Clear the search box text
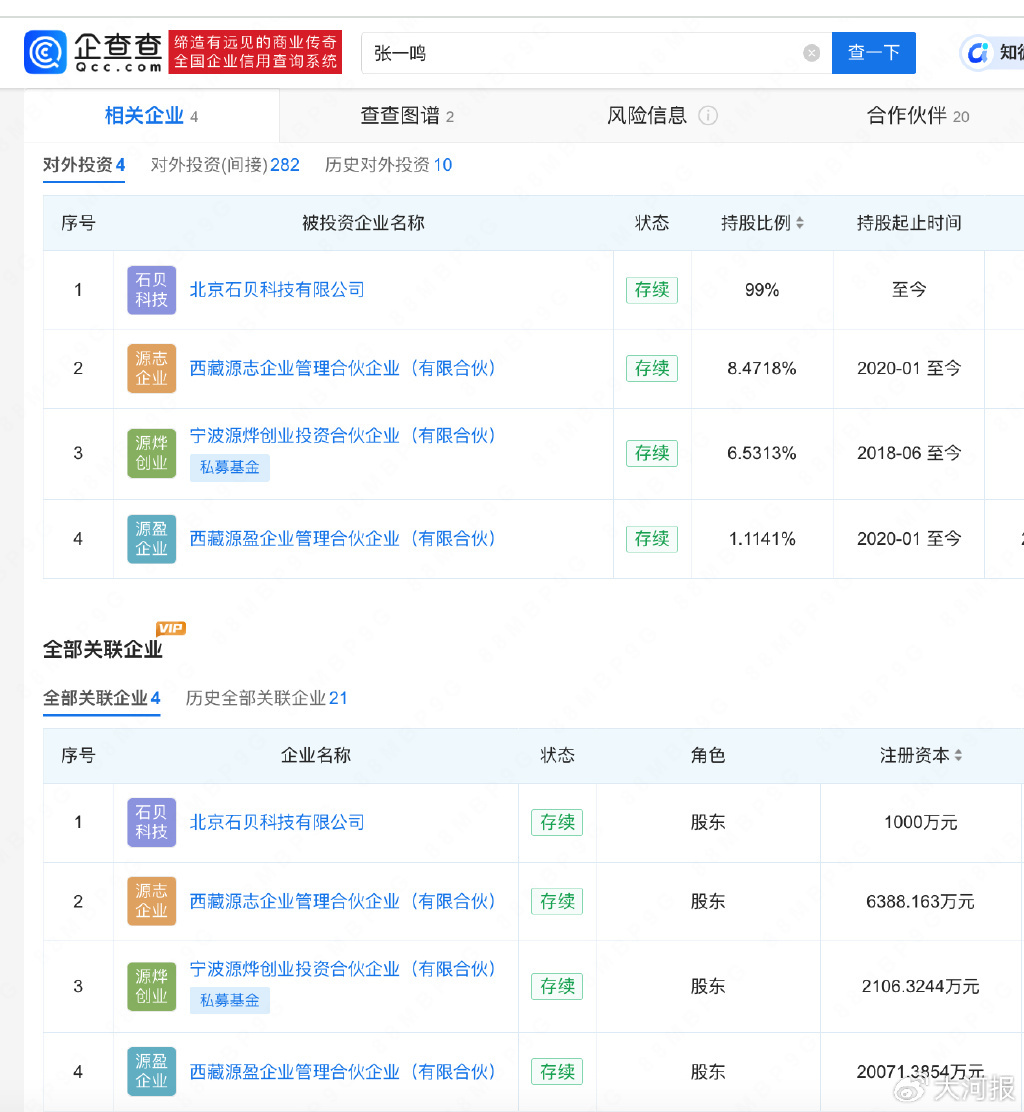Screen dimensions: 1024x1112 click(811, 53)
